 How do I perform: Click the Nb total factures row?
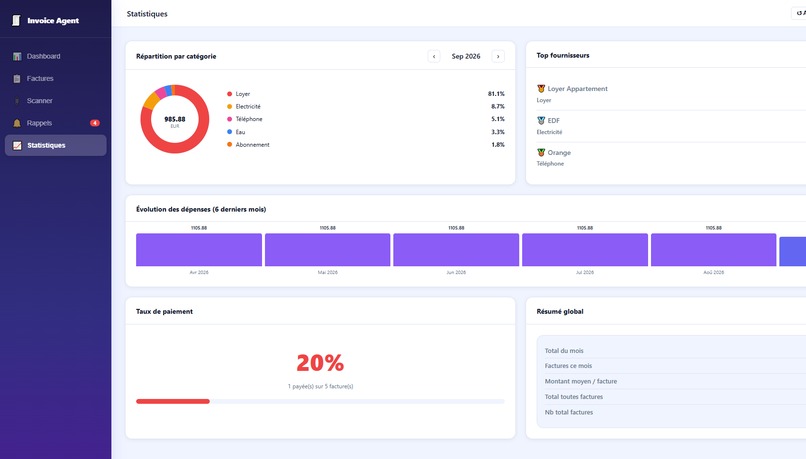point(675,412)
